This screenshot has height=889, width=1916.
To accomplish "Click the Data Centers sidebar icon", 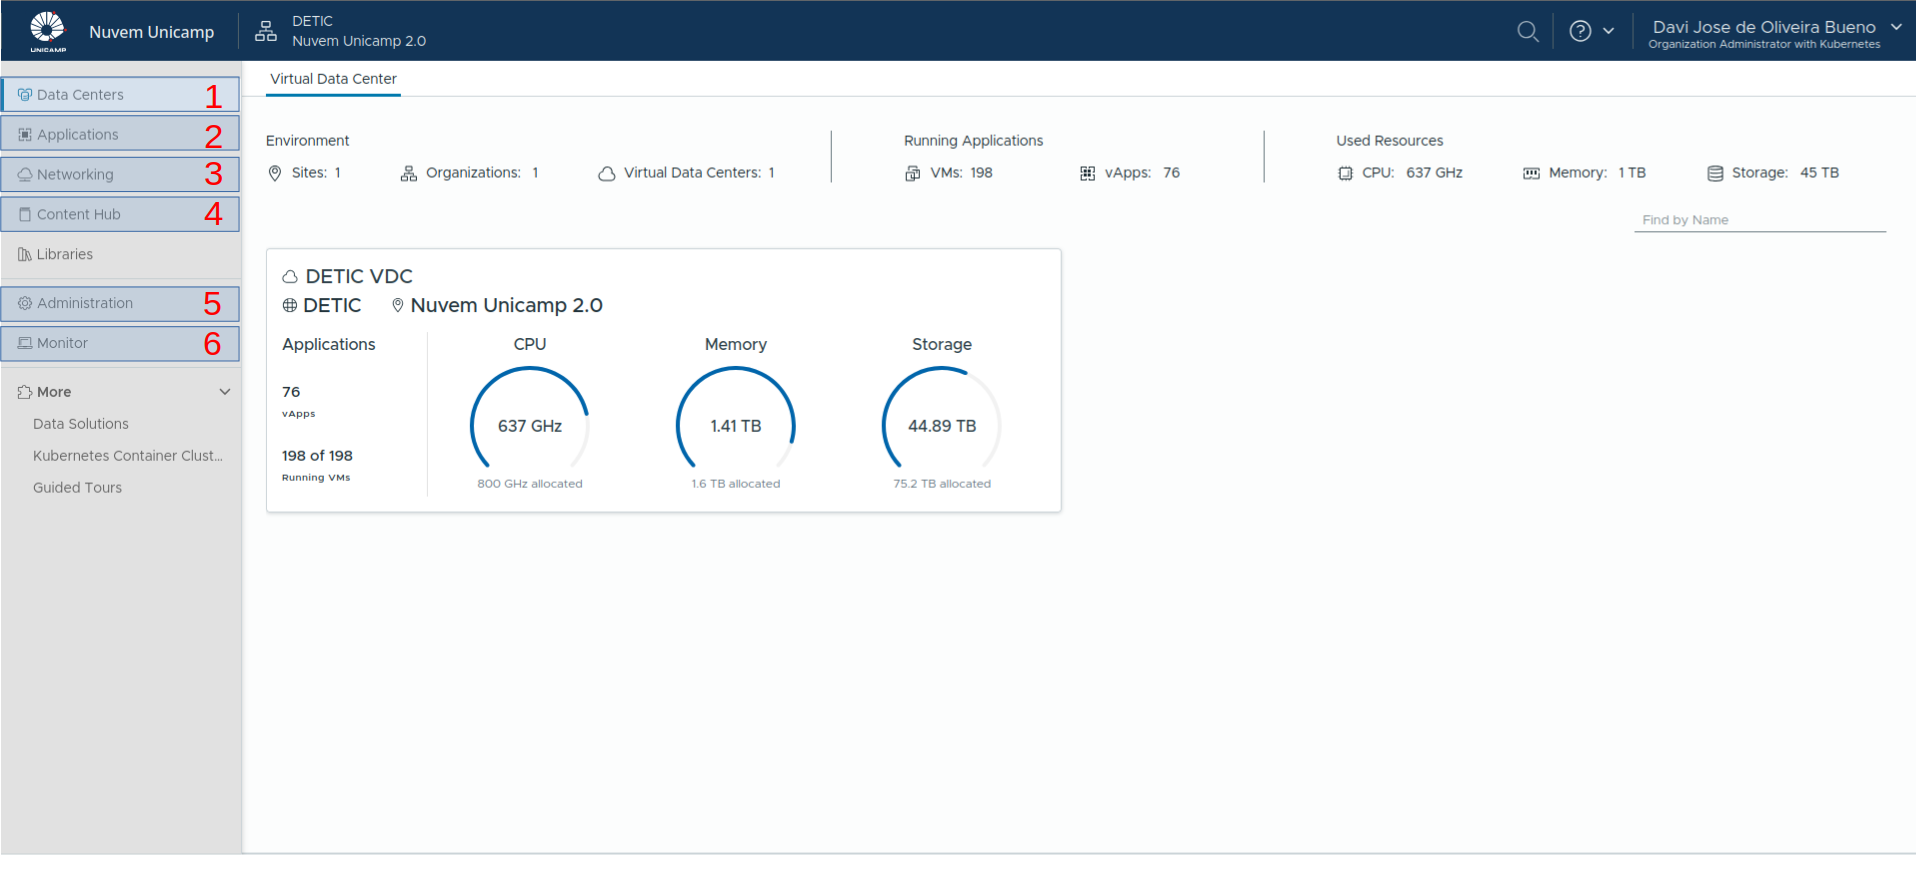I will (25, 95).
